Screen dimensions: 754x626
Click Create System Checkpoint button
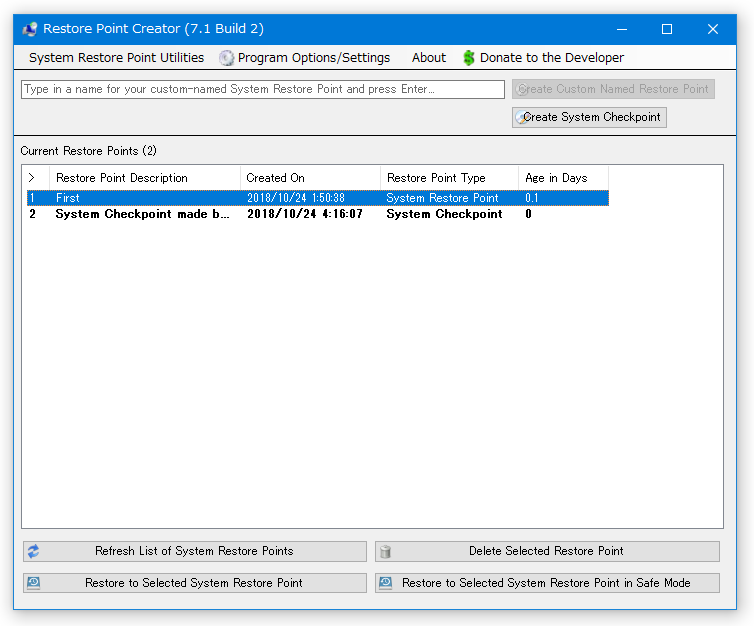point(589,117)
